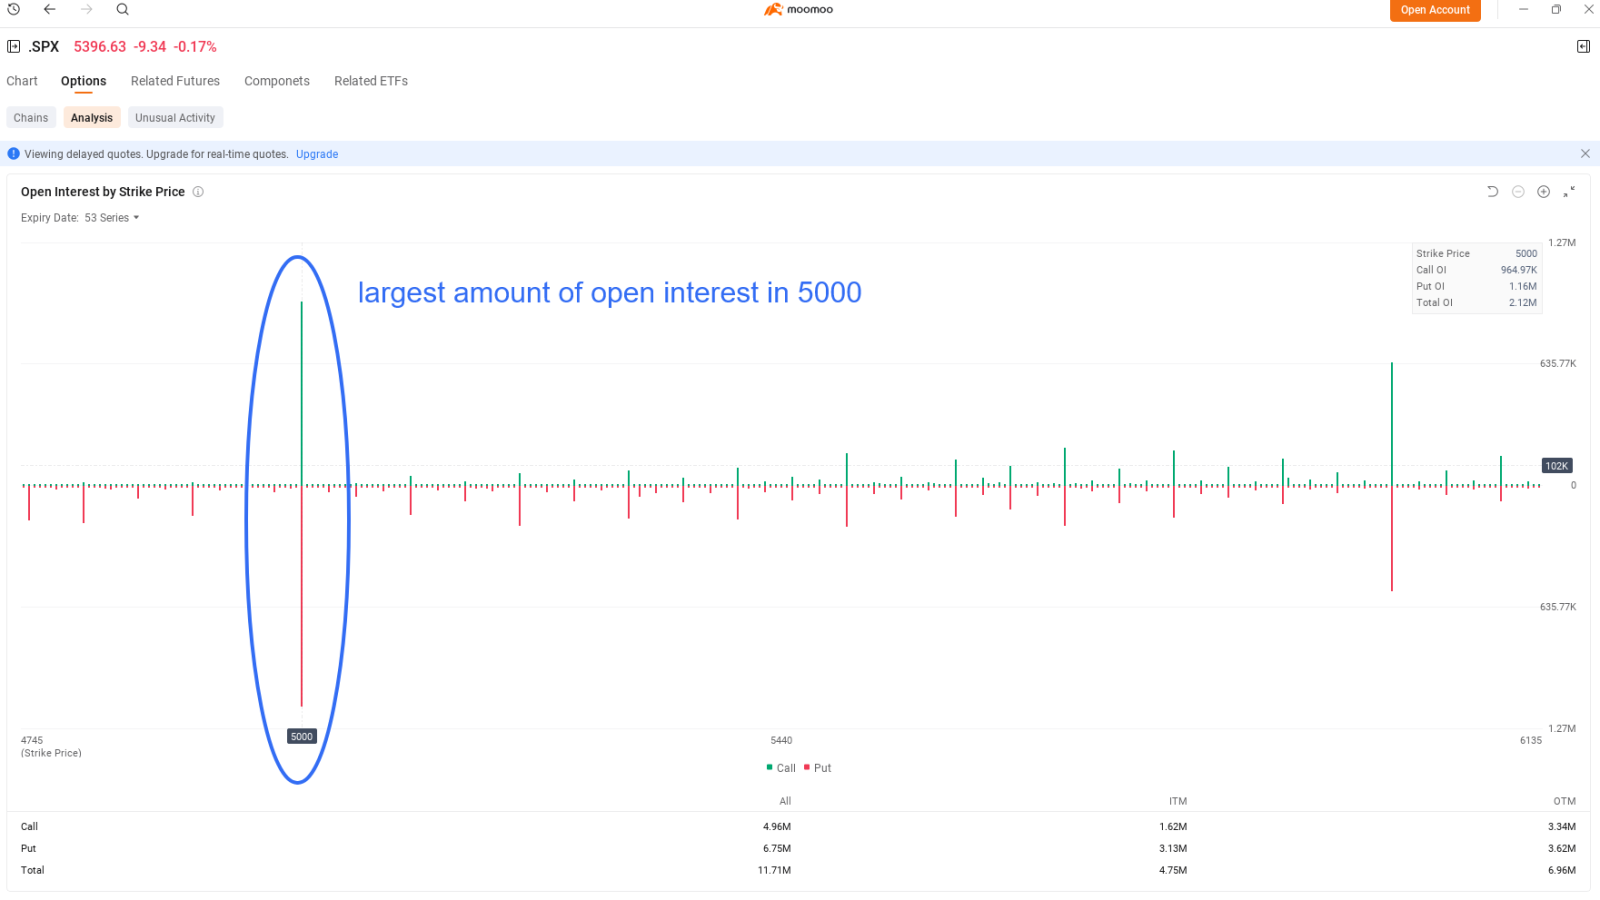
Task: Click the Open Interest by Strike Price title
Action: pos(103,192)
